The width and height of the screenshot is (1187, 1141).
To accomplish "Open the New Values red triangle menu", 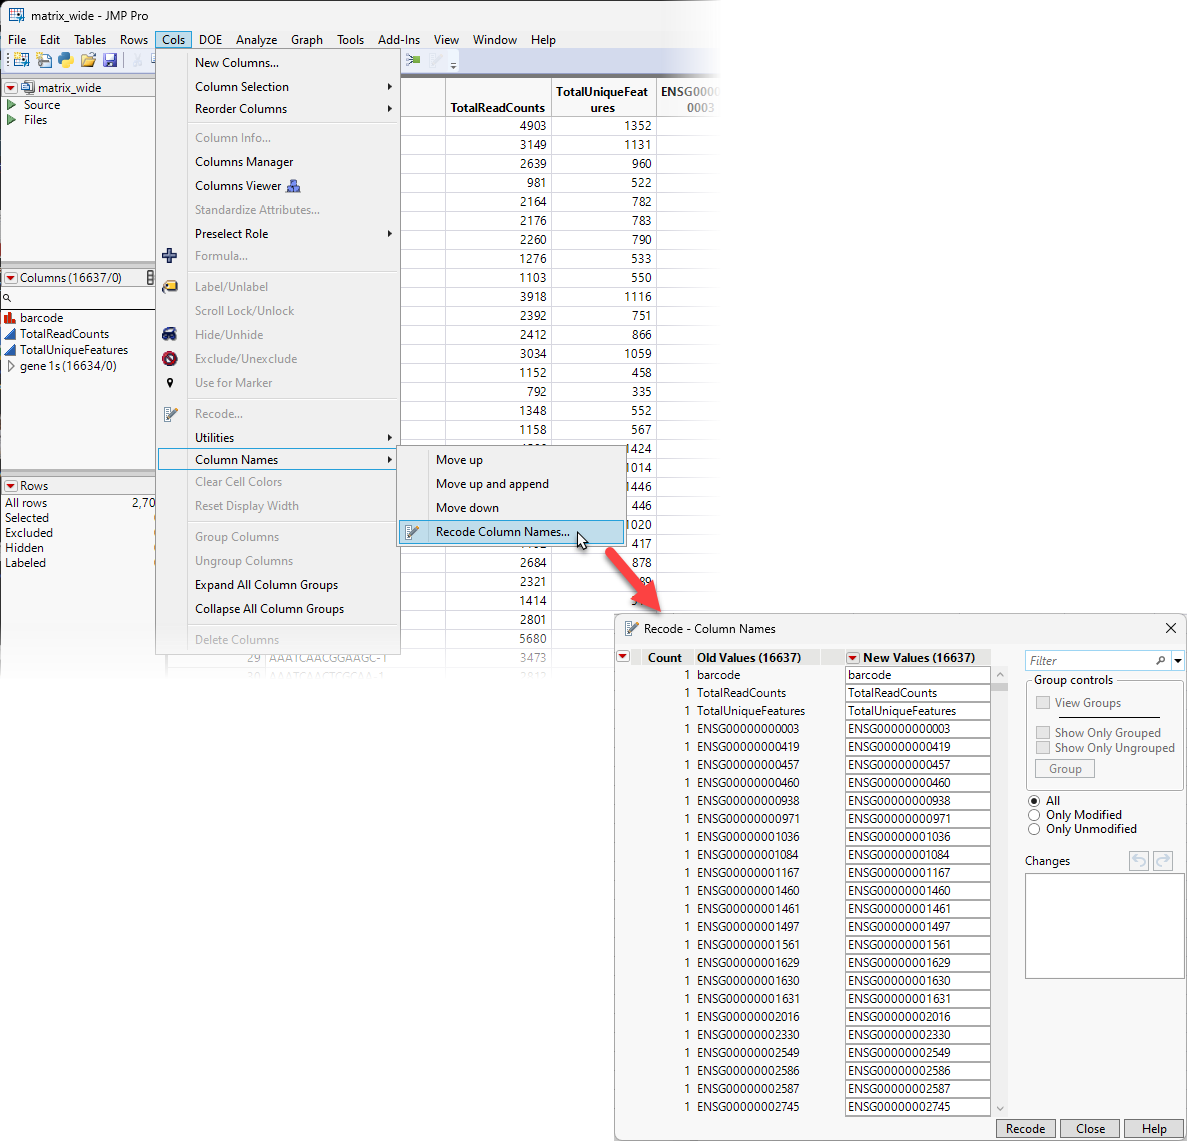I will point(853,658).
